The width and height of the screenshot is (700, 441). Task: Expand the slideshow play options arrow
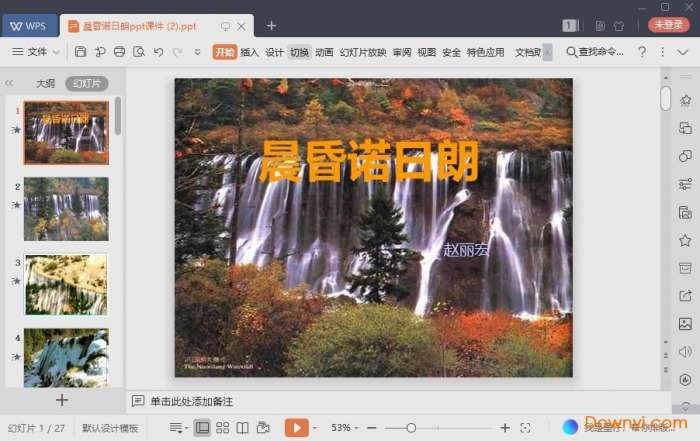[315, 428]
